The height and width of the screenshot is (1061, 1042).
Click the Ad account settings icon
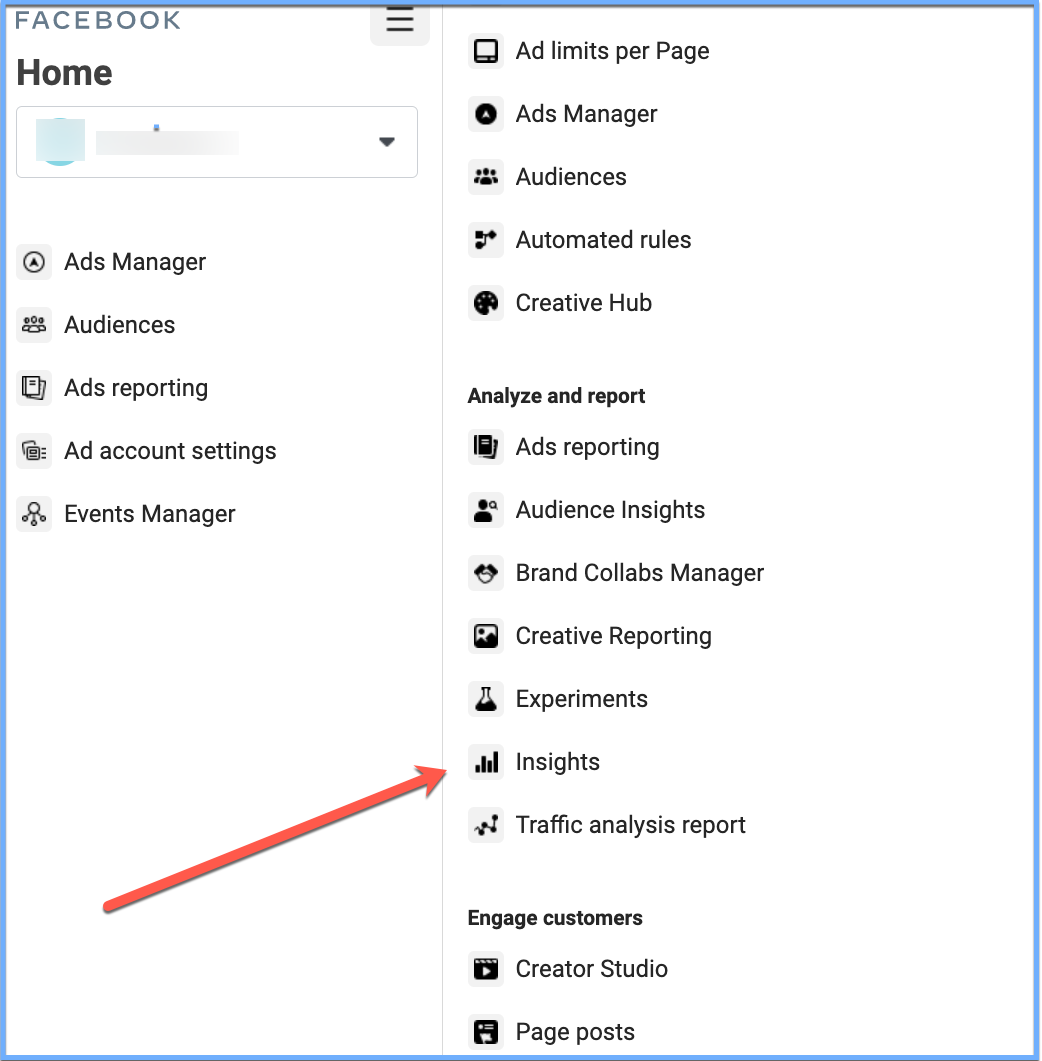34,451
